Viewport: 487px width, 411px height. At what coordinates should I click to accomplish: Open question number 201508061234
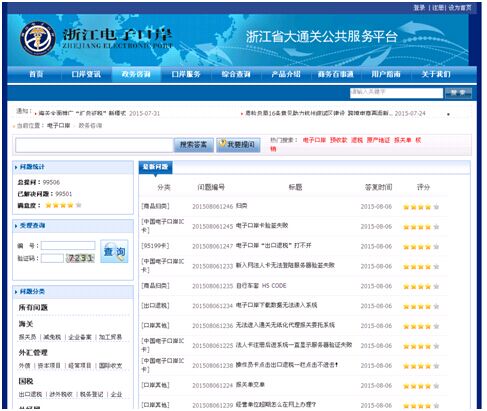[x=277, y=305]
